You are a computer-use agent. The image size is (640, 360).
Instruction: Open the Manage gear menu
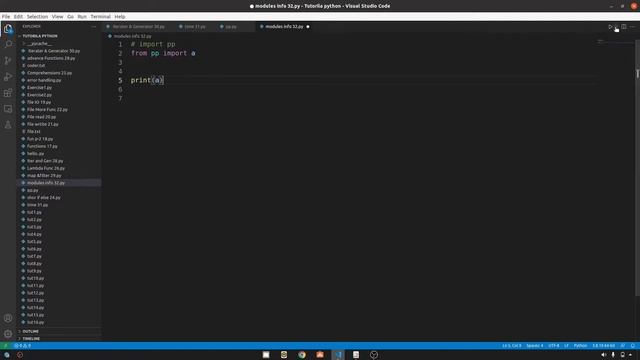pyautogui.click(x=8, y=334)
